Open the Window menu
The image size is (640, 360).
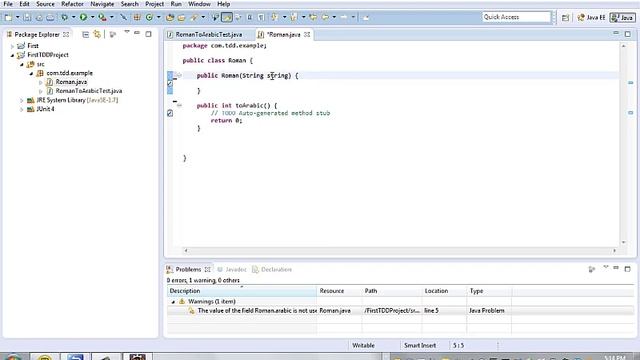tap(199, 4)
